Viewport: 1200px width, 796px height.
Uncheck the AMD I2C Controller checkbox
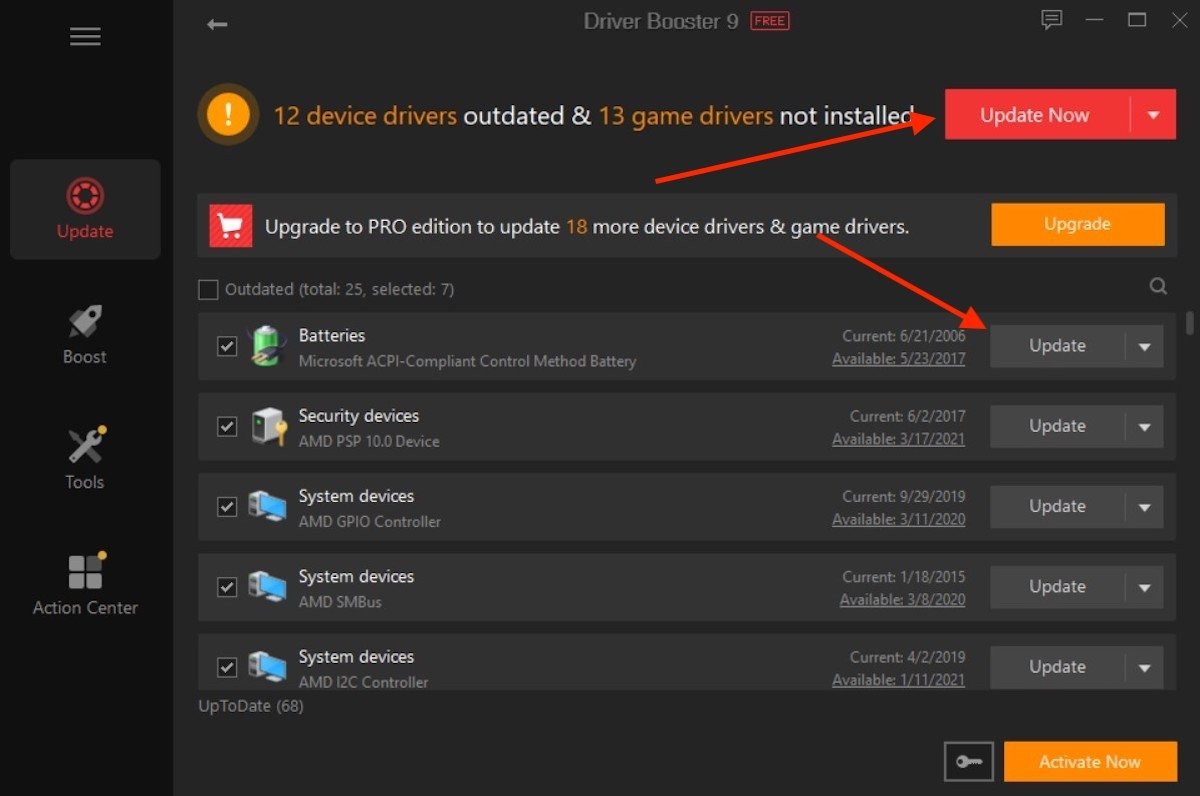pos(227,666)
